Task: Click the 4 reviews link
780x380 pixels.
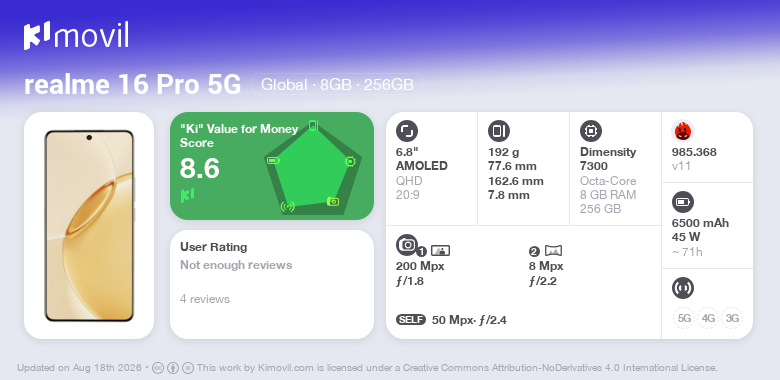Action: pyautogui.click(x=205, y=299)
